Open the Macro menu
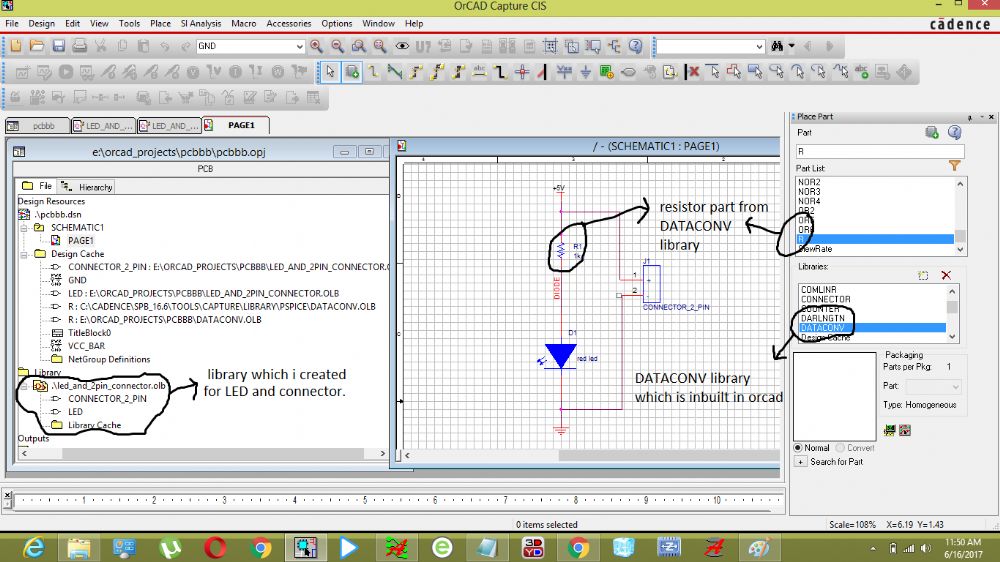The image size is (1000, 562). pyautogui.click(x=244, y=24)
